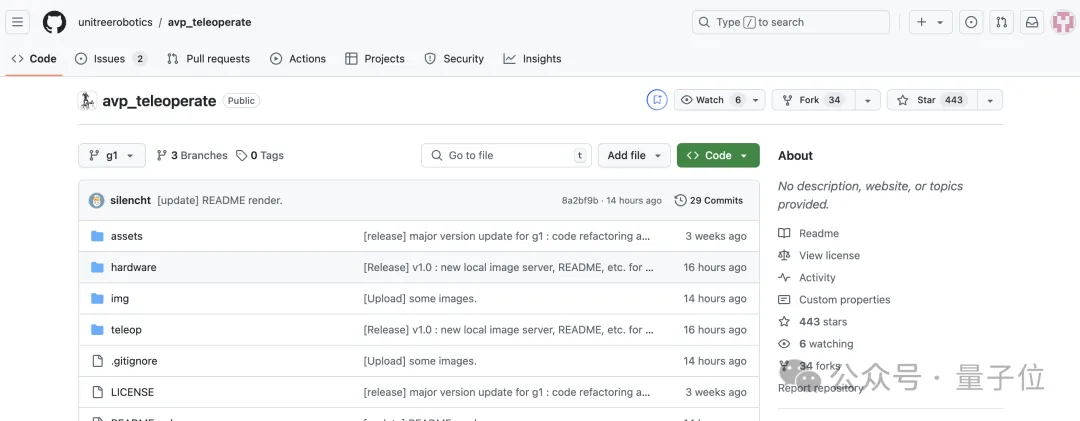The height and width of the screenshot is (421, 1080).
Task: Expand the green Code dropdown
Action: click(718, 155)
